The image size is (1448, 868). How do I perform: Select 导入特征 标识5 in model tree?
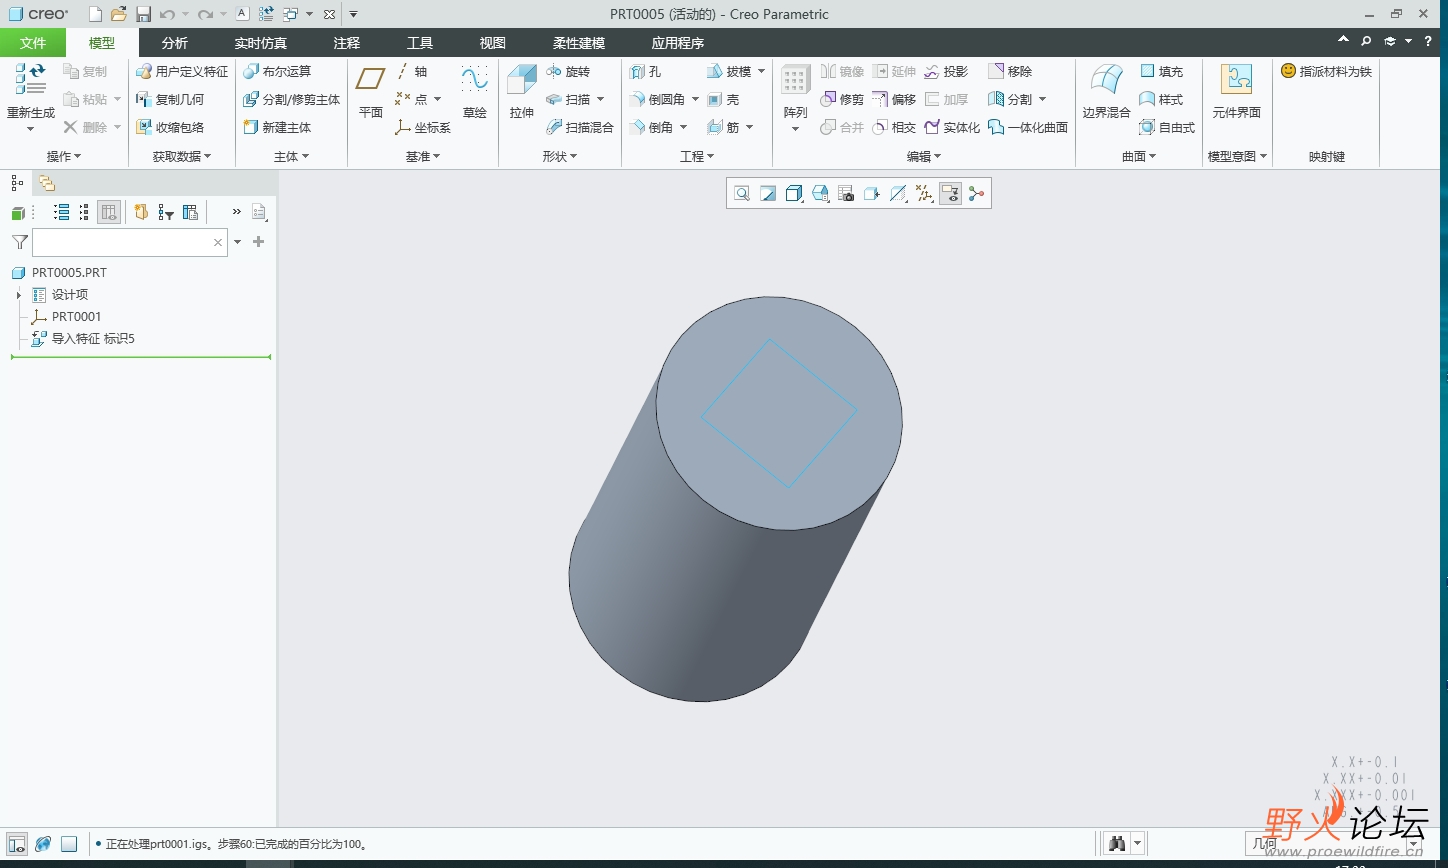pos(84,339)
